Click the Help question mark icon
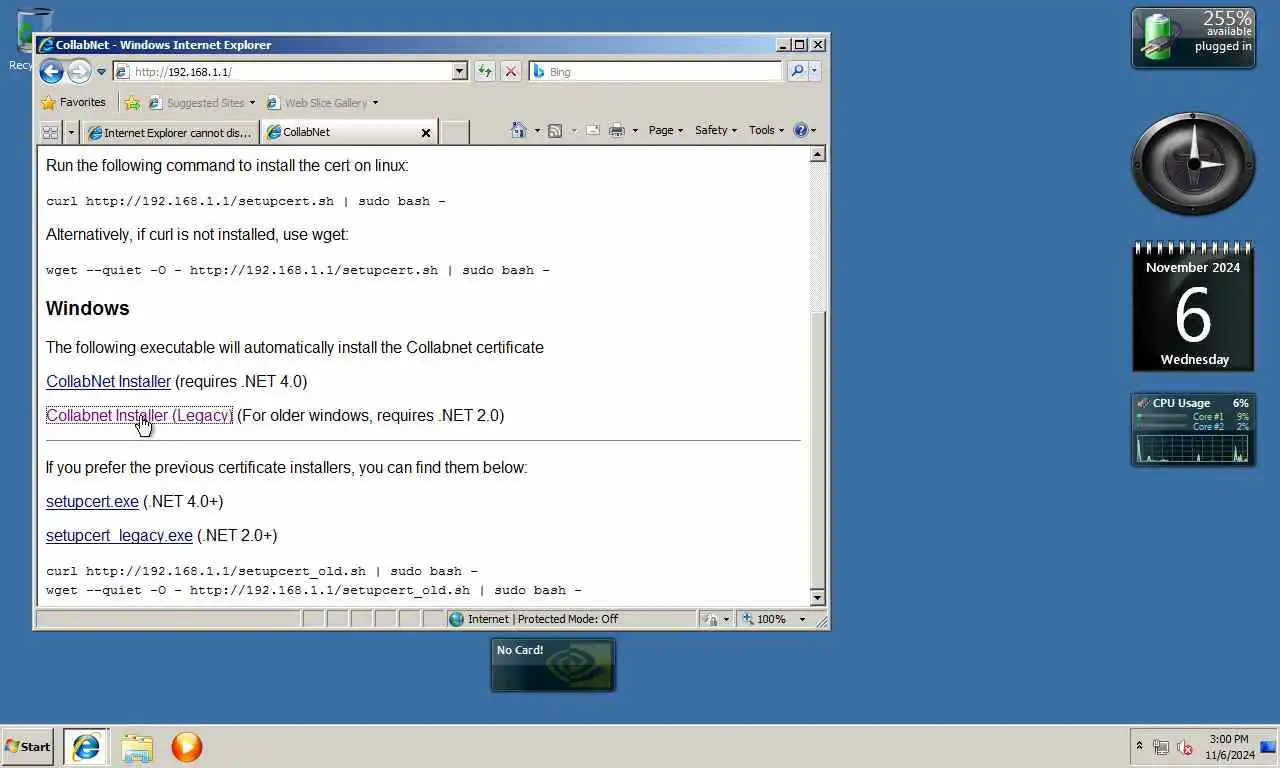Screen dimensions: 1280x768 (x=800, y=130)
